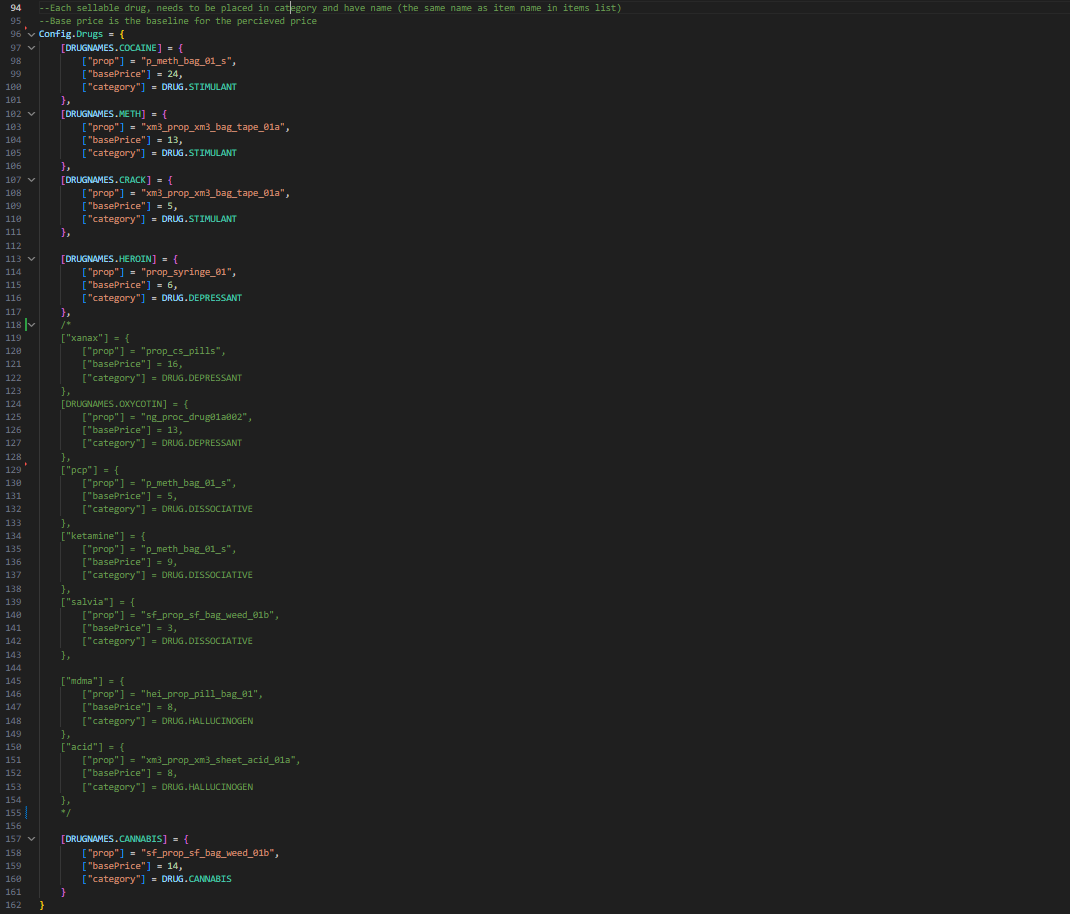Click "ng_proc_drug01a002" string
The image size is (1070, 914).
coord(194,417)
